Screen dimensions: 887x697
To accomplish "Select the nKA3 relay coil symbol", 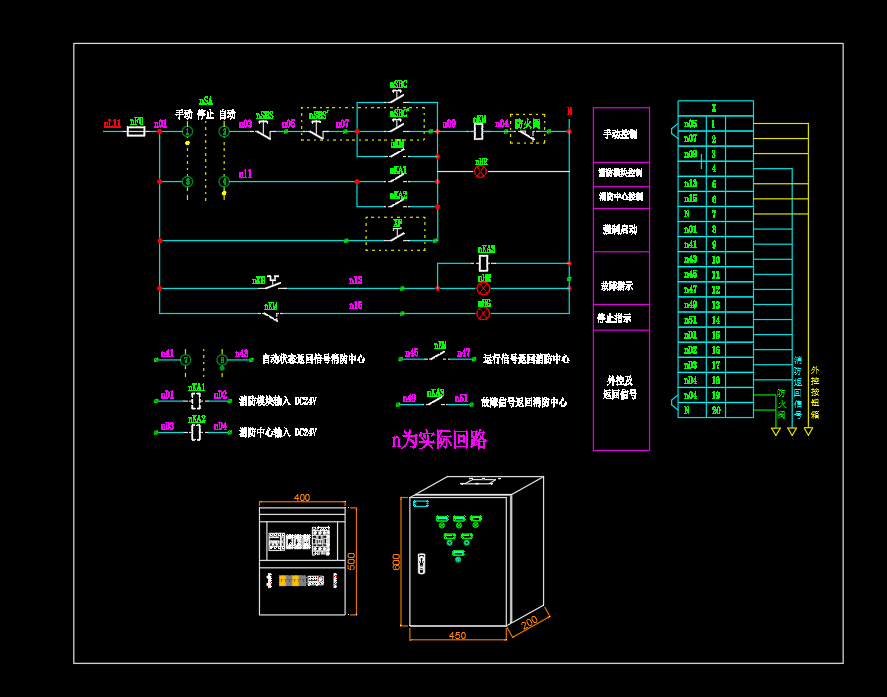I will tap(484, 263).
